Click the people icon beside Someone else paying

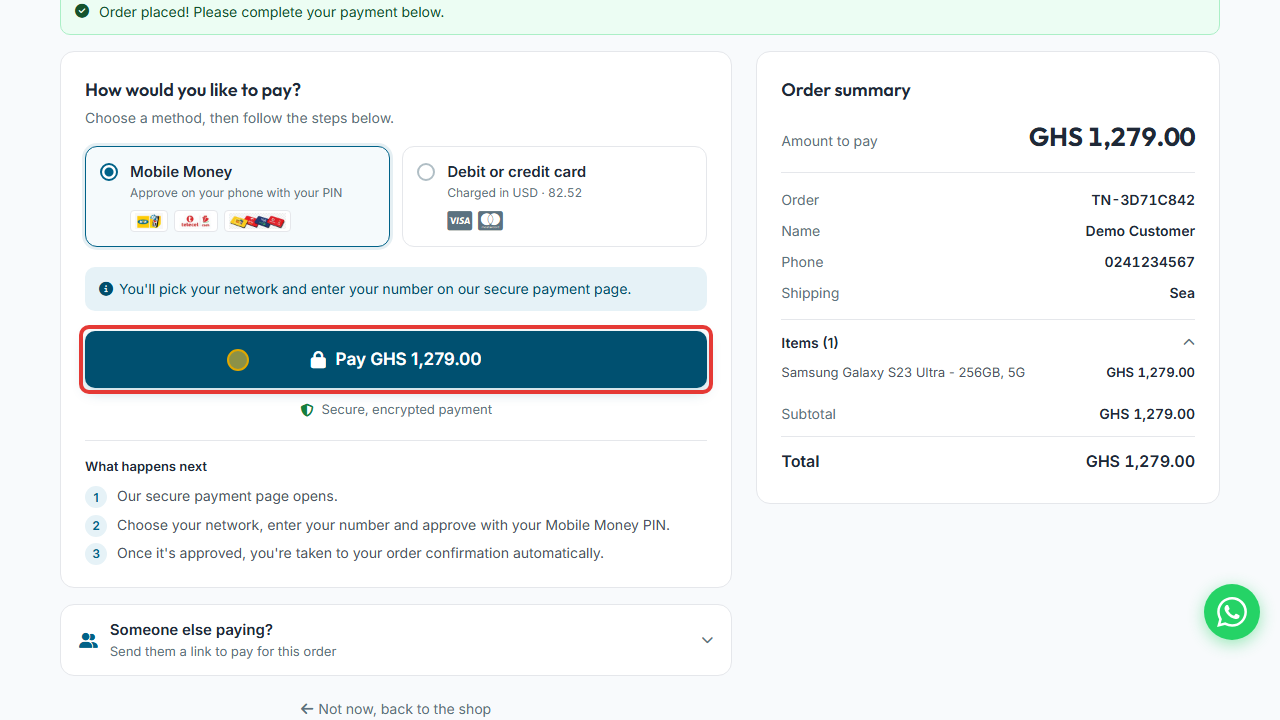point(89,640)
